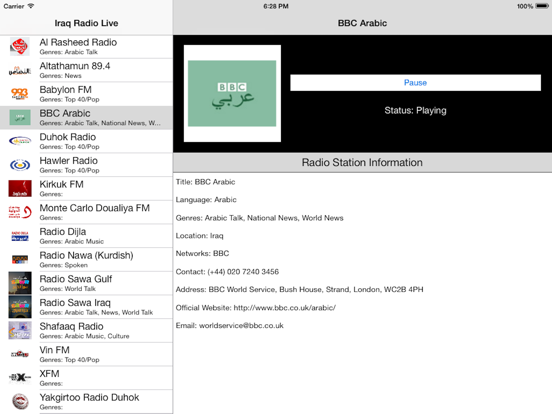Tap the Genres: Arabic Talk, National News line
The height and width of the screenshot is (414, 552).
tap(259, 218)
